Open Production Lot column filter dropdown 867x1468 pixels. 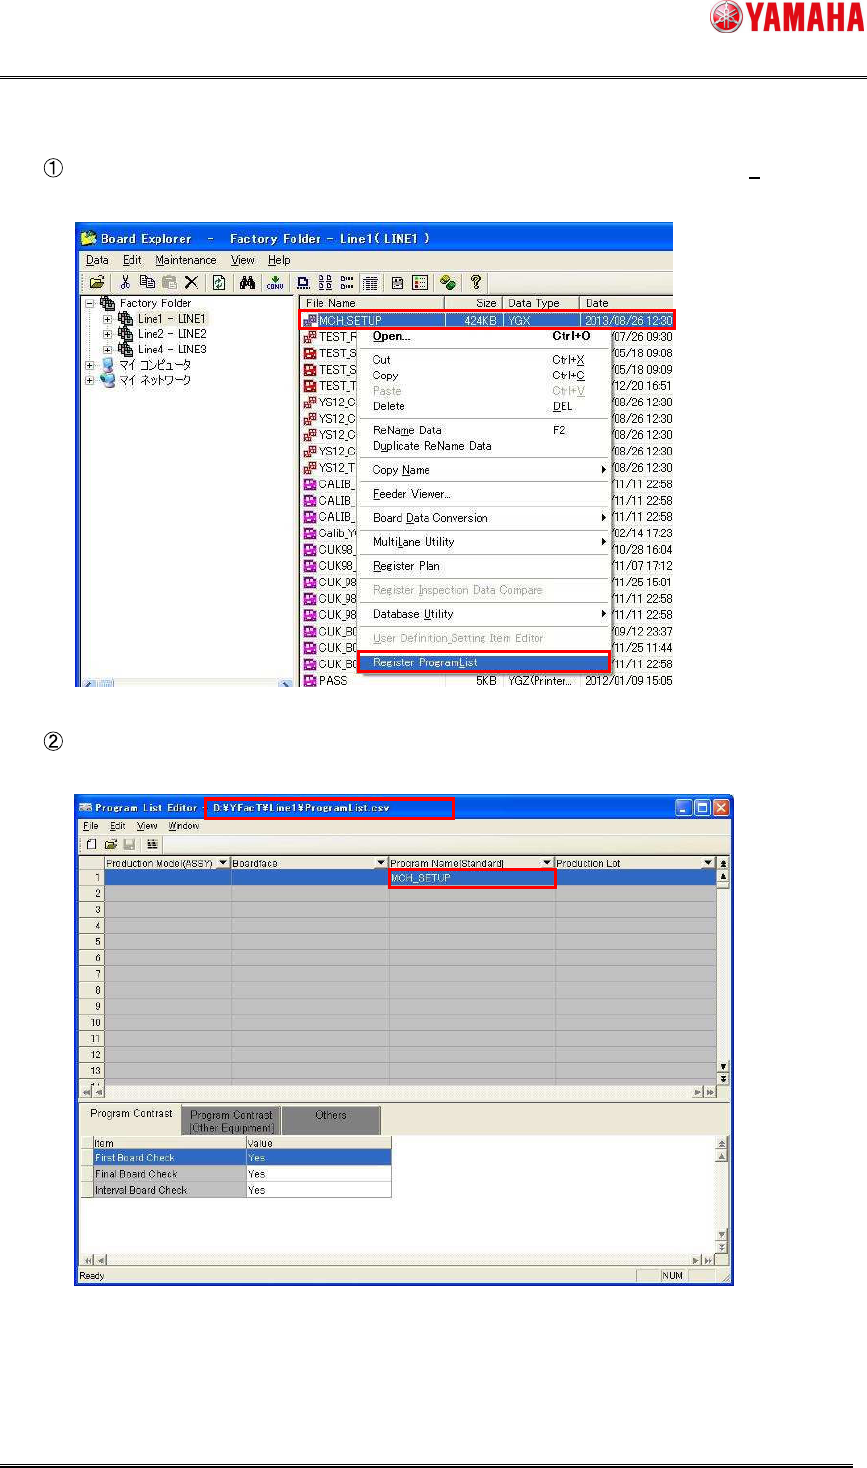click(x=708, y=863)
